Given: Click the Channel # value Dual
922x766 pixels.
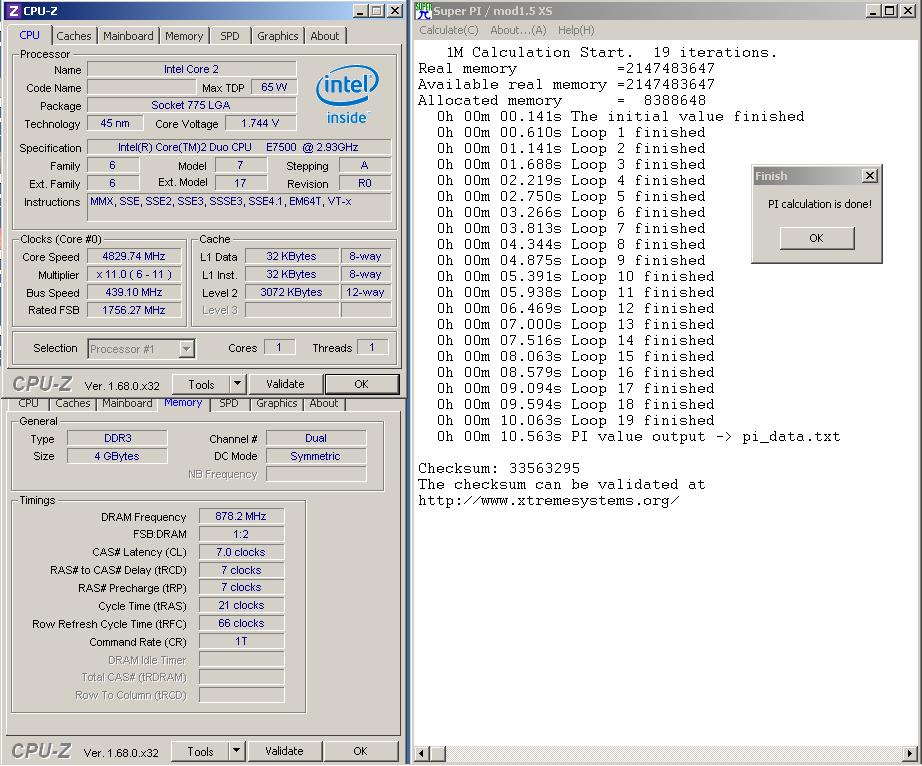Looking at the screenshot, I should click(316, 438).
